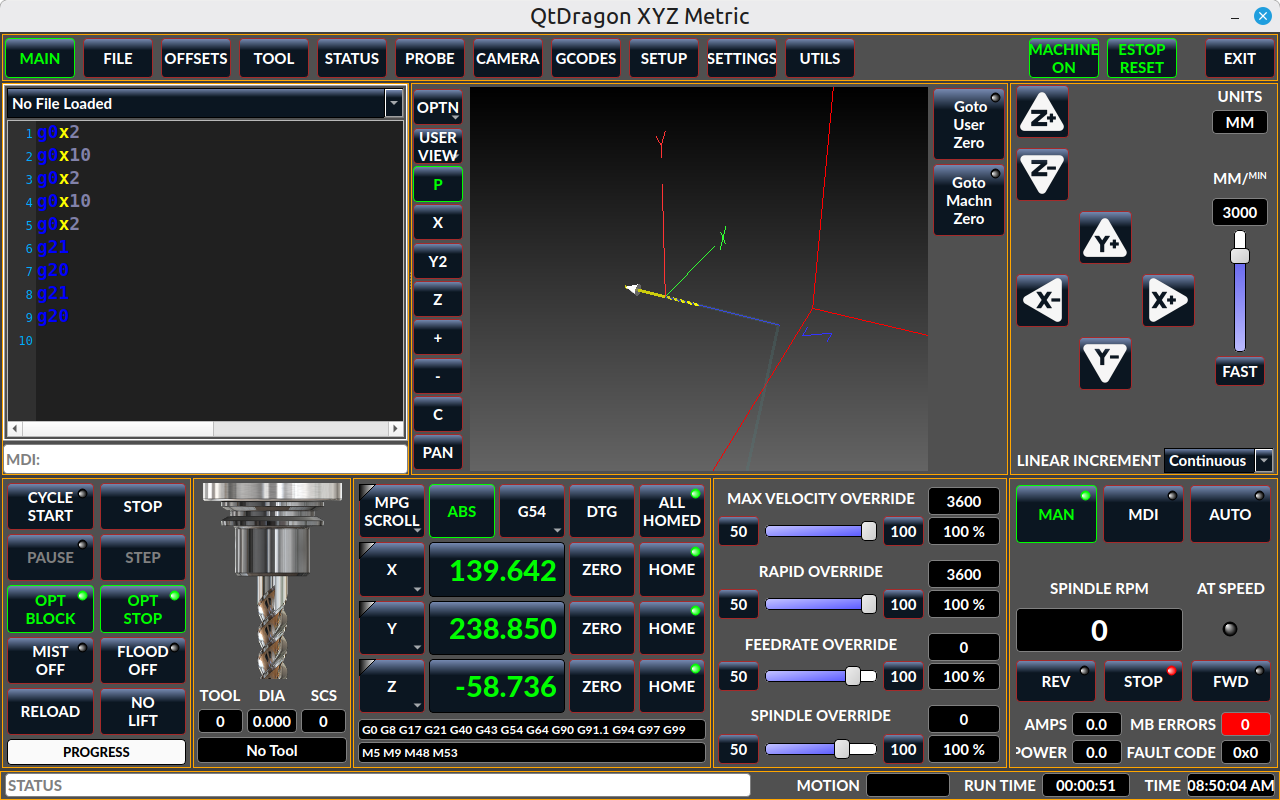
Task: Jog left using X- arrow icon
Action: click(x=1042, y=301)
